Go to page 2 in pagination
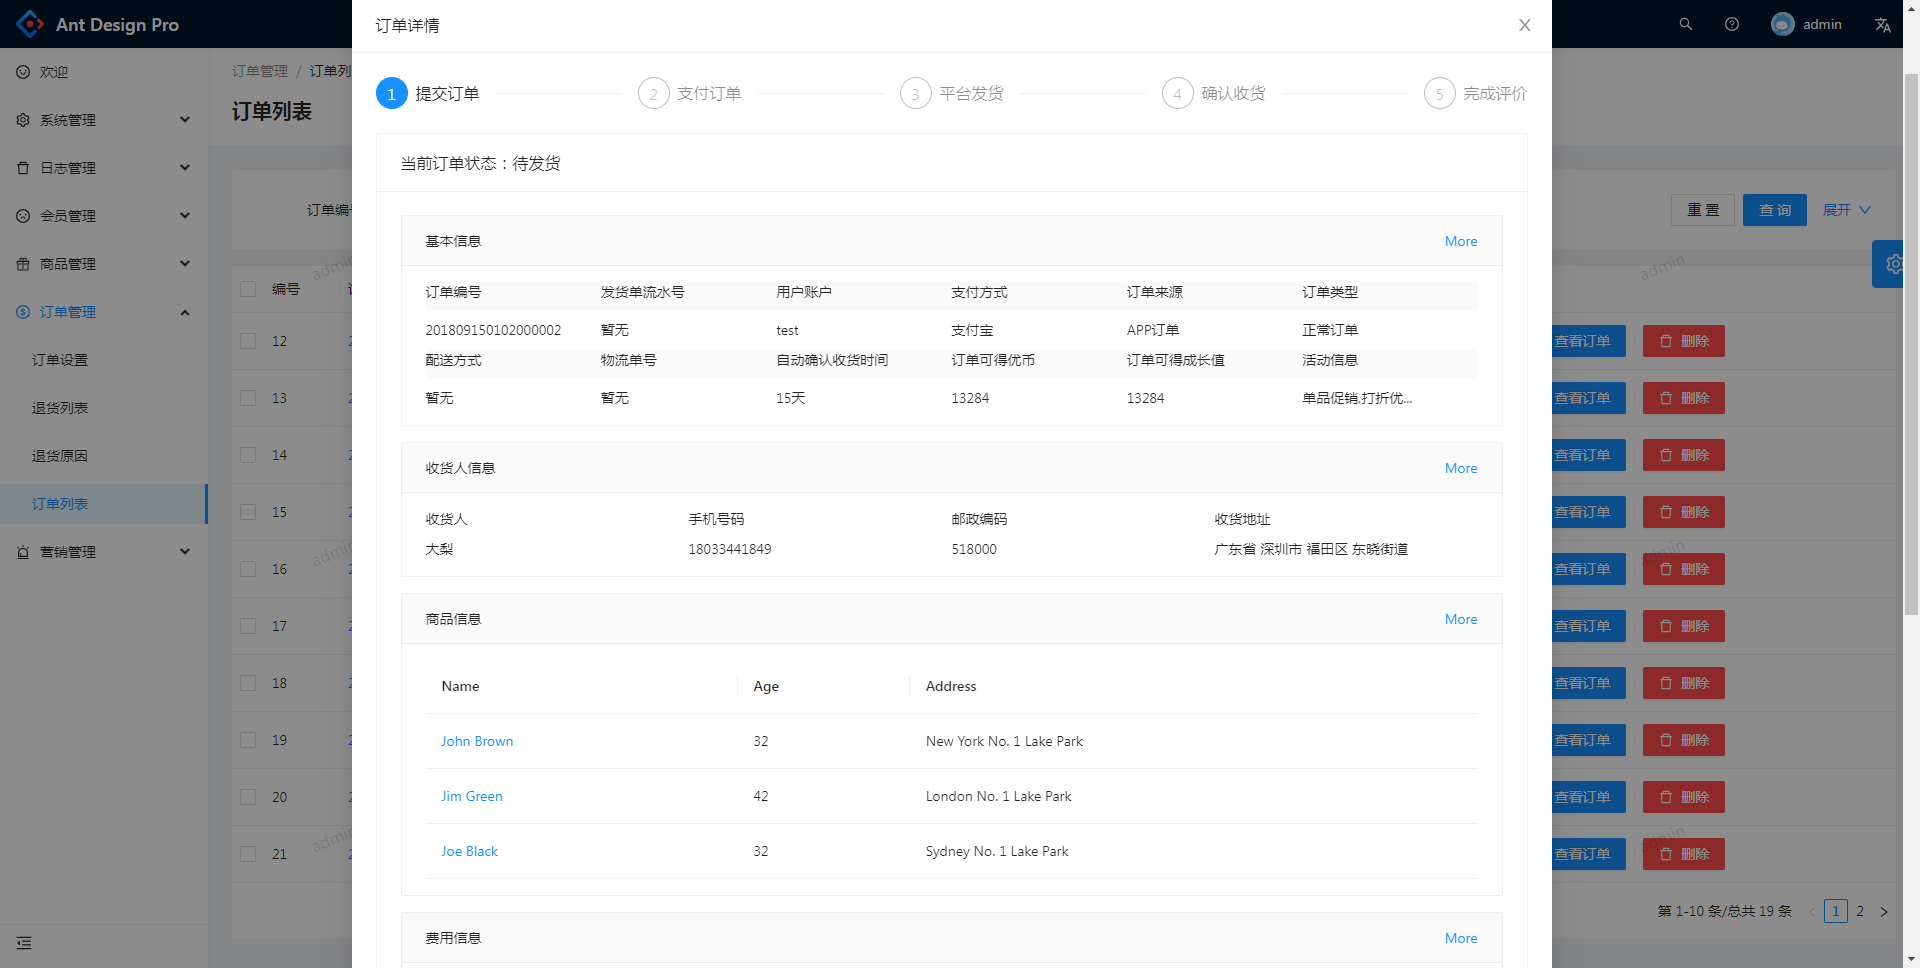Screen dimensions: 1920x968 [x=1860, y=911]
